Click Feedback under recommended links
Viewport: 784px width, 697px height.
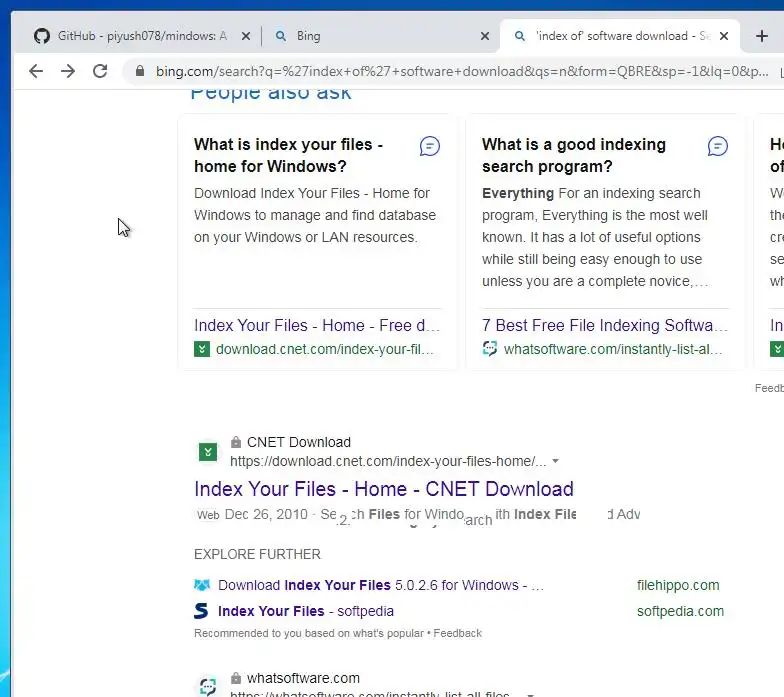pos(458,633)
